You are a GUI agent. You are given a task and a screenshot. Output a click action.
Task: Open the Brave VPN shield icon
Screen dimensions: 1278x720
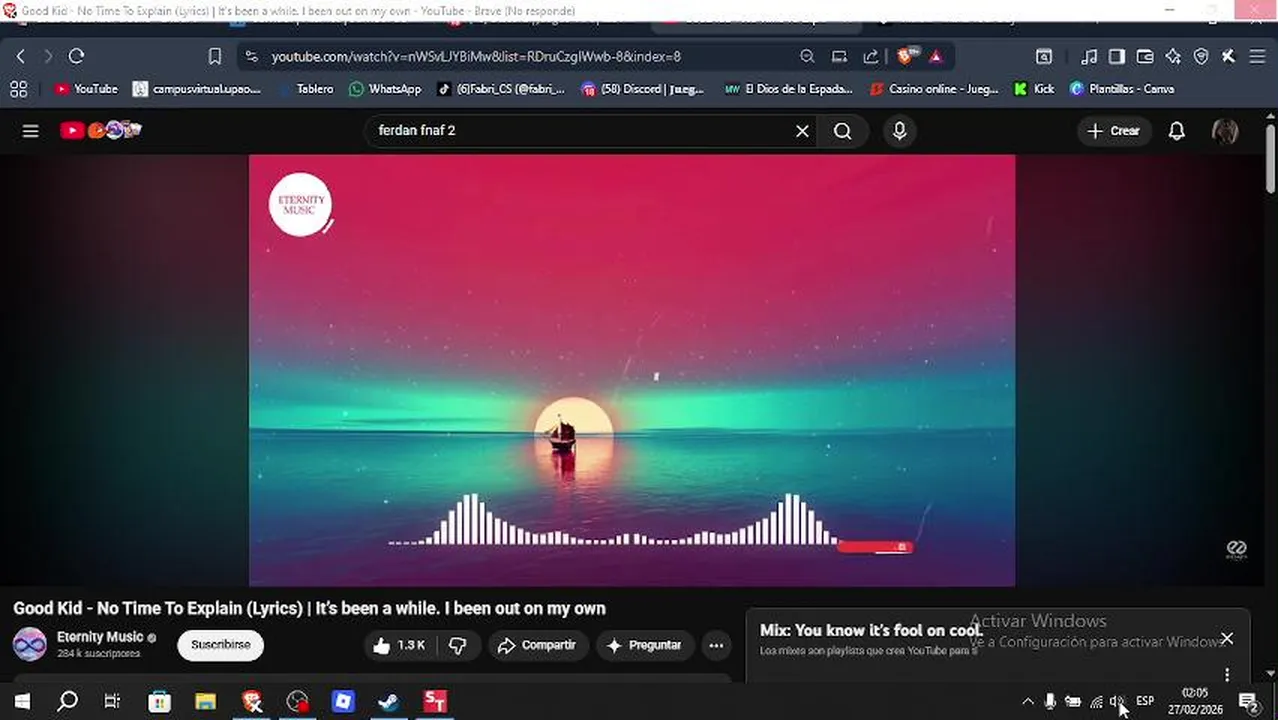[1201, 57]
